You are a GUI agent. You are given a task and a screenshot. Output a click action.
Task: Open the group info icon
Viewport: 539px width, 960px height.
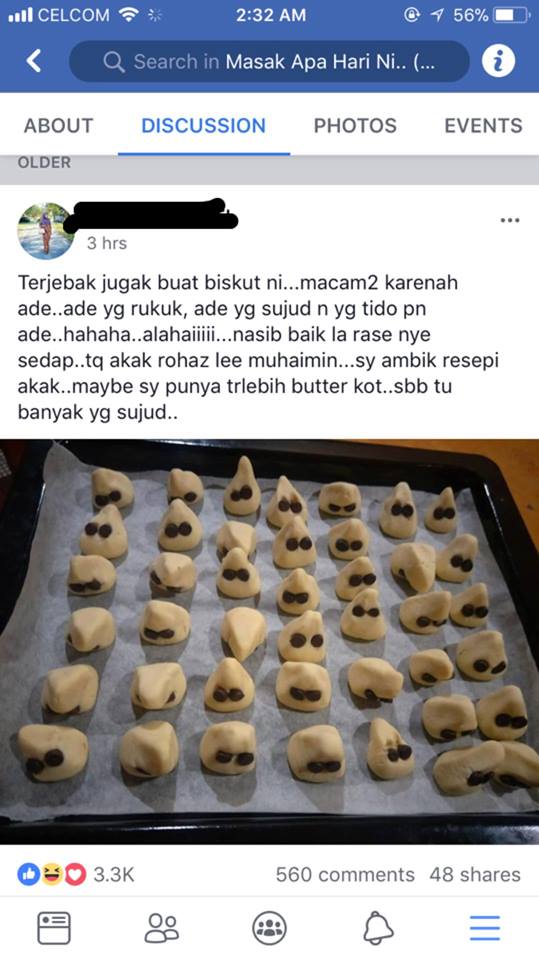tap(498, 61)
